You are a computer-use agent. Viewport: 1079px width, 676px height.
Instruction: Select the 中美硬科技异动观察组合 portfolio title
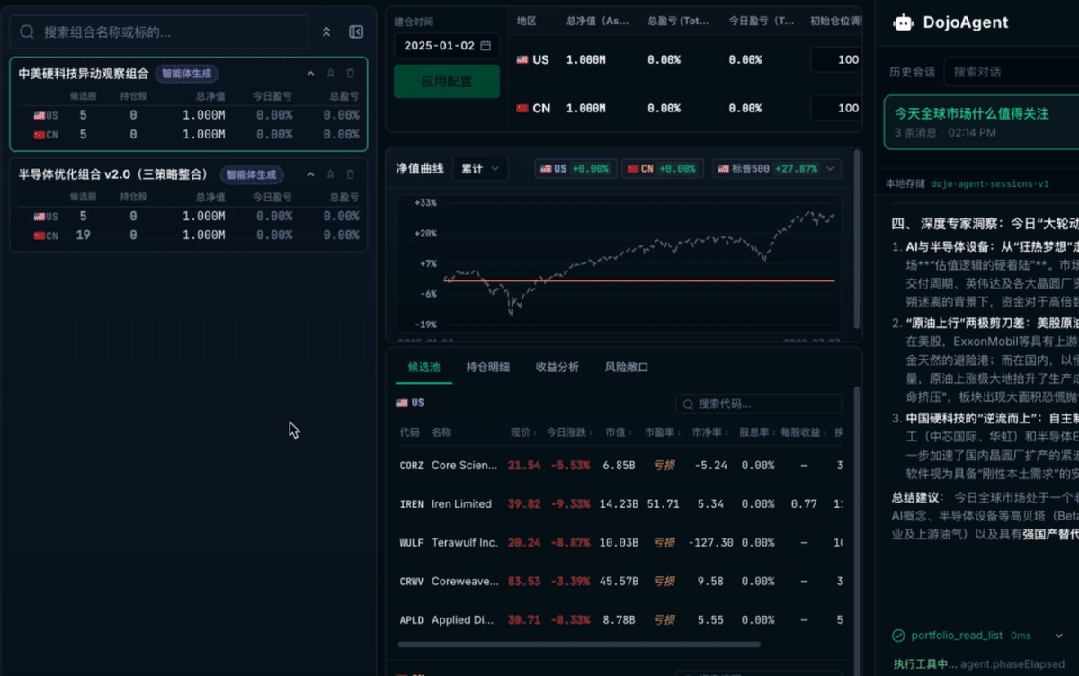(83, 74)
